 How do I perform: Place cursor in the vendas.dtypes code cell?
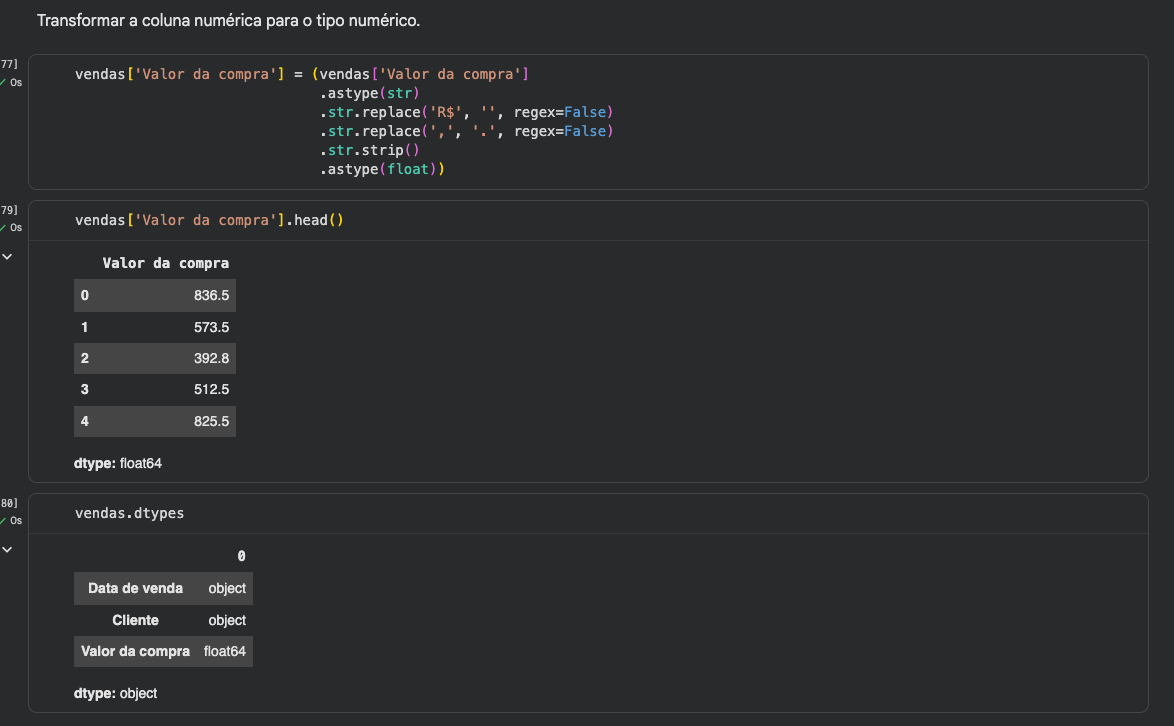(129, 513)
